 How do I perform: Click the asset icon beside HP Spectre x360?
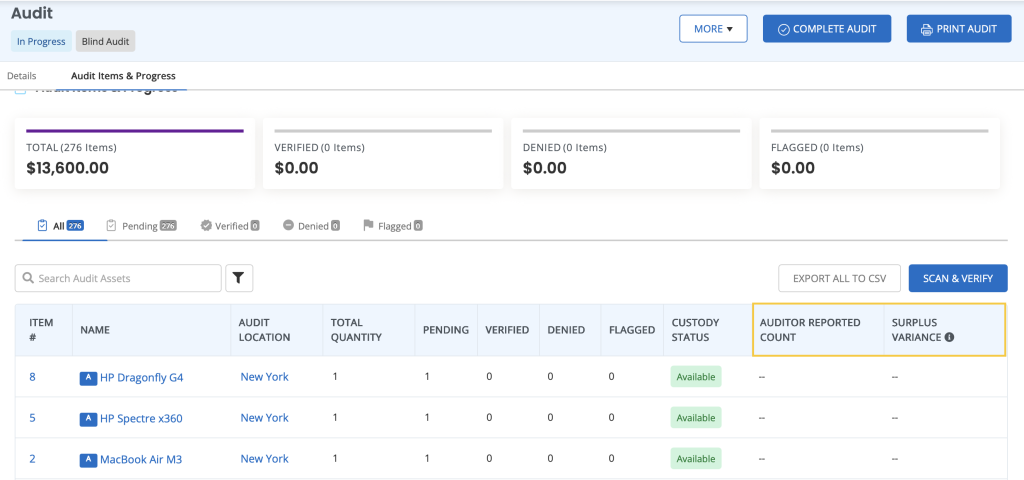[88, 419]
